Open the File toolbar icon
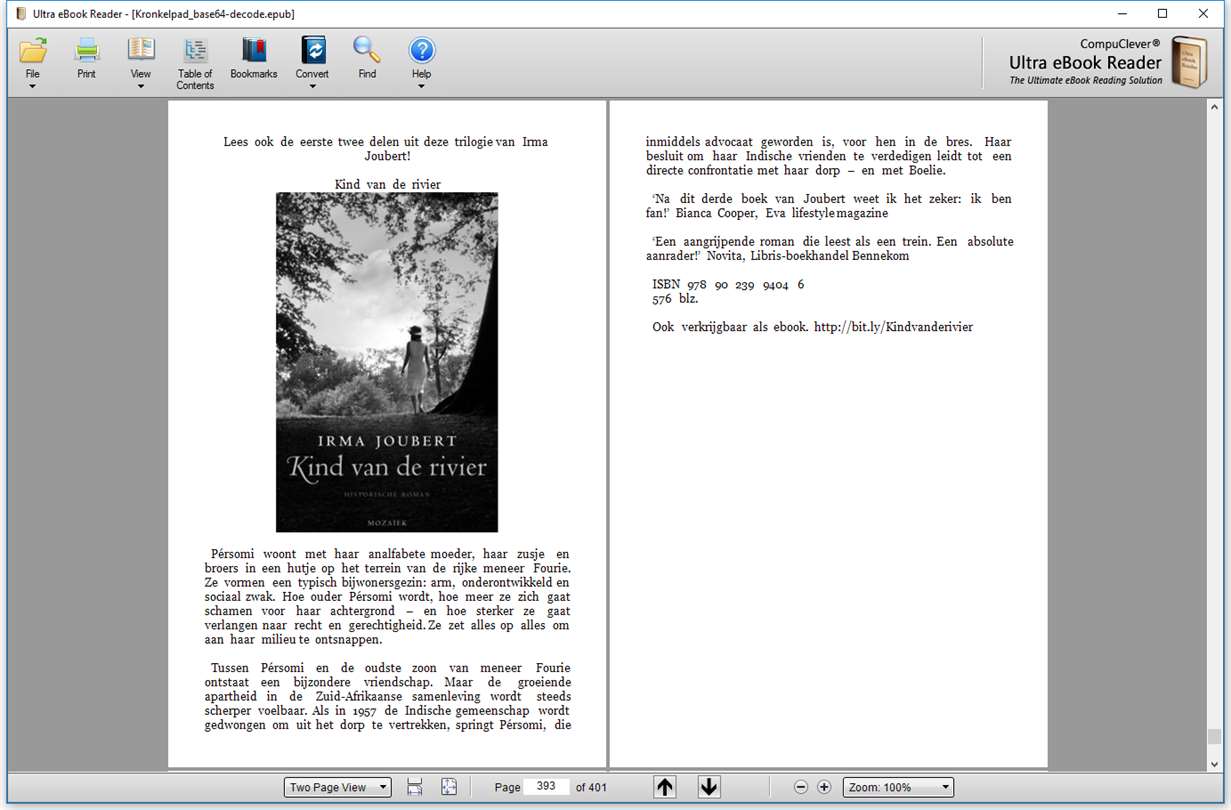The image size is (1231, 810). click(33, 50)
